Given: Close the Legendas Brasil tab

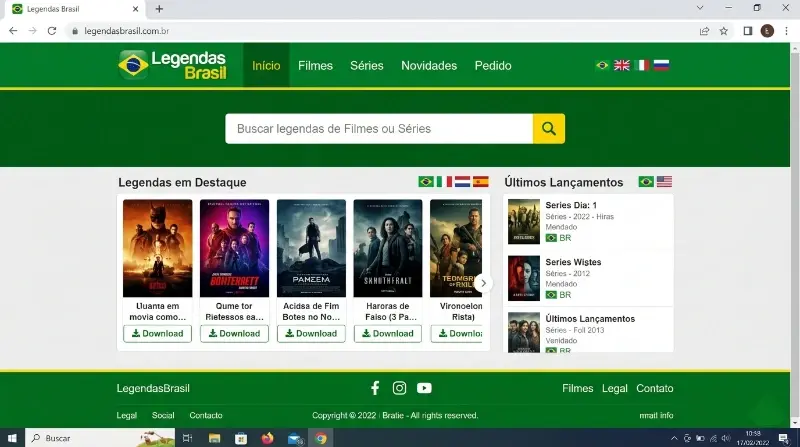Looking at the screenshot, I should 135,9.
